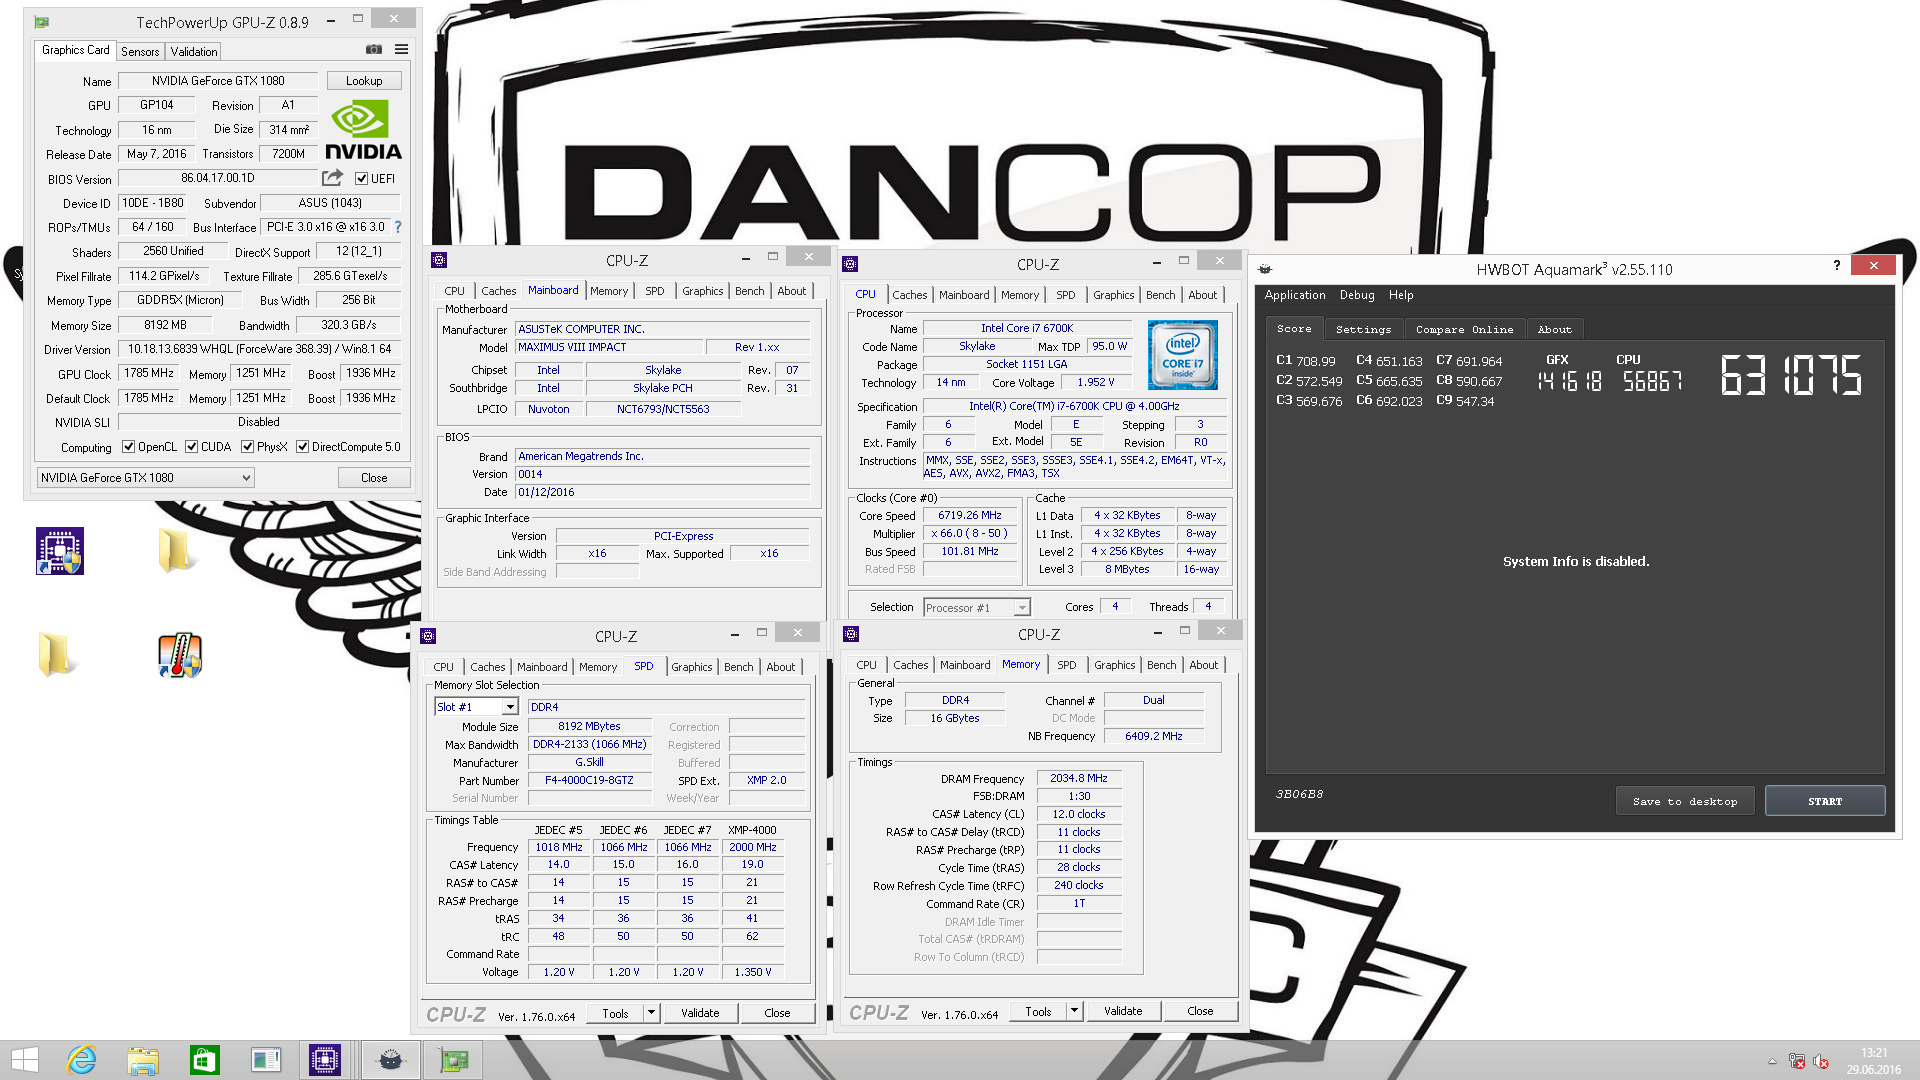Open the Application menu in HWBOT Aquamark
The height and width of the screenshot is (1080, 1920).
(1294, 295)
